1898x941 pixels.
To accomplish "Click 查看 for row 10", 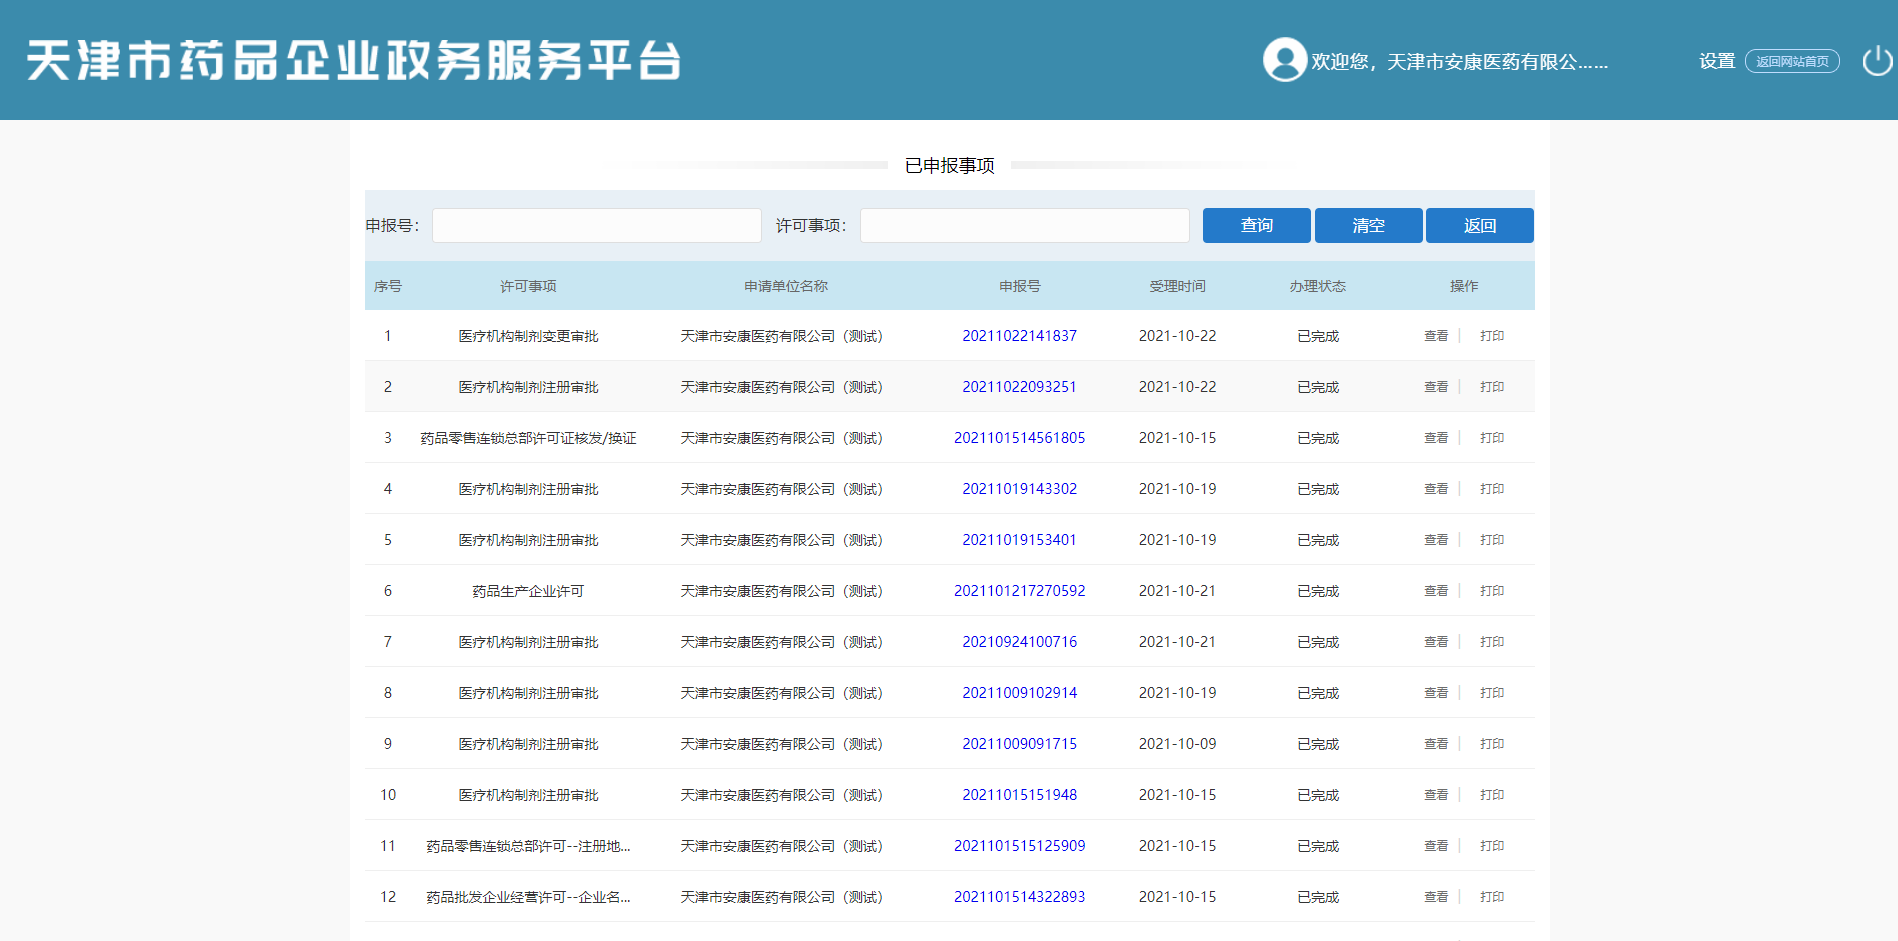I will [x=1436, y=795].
